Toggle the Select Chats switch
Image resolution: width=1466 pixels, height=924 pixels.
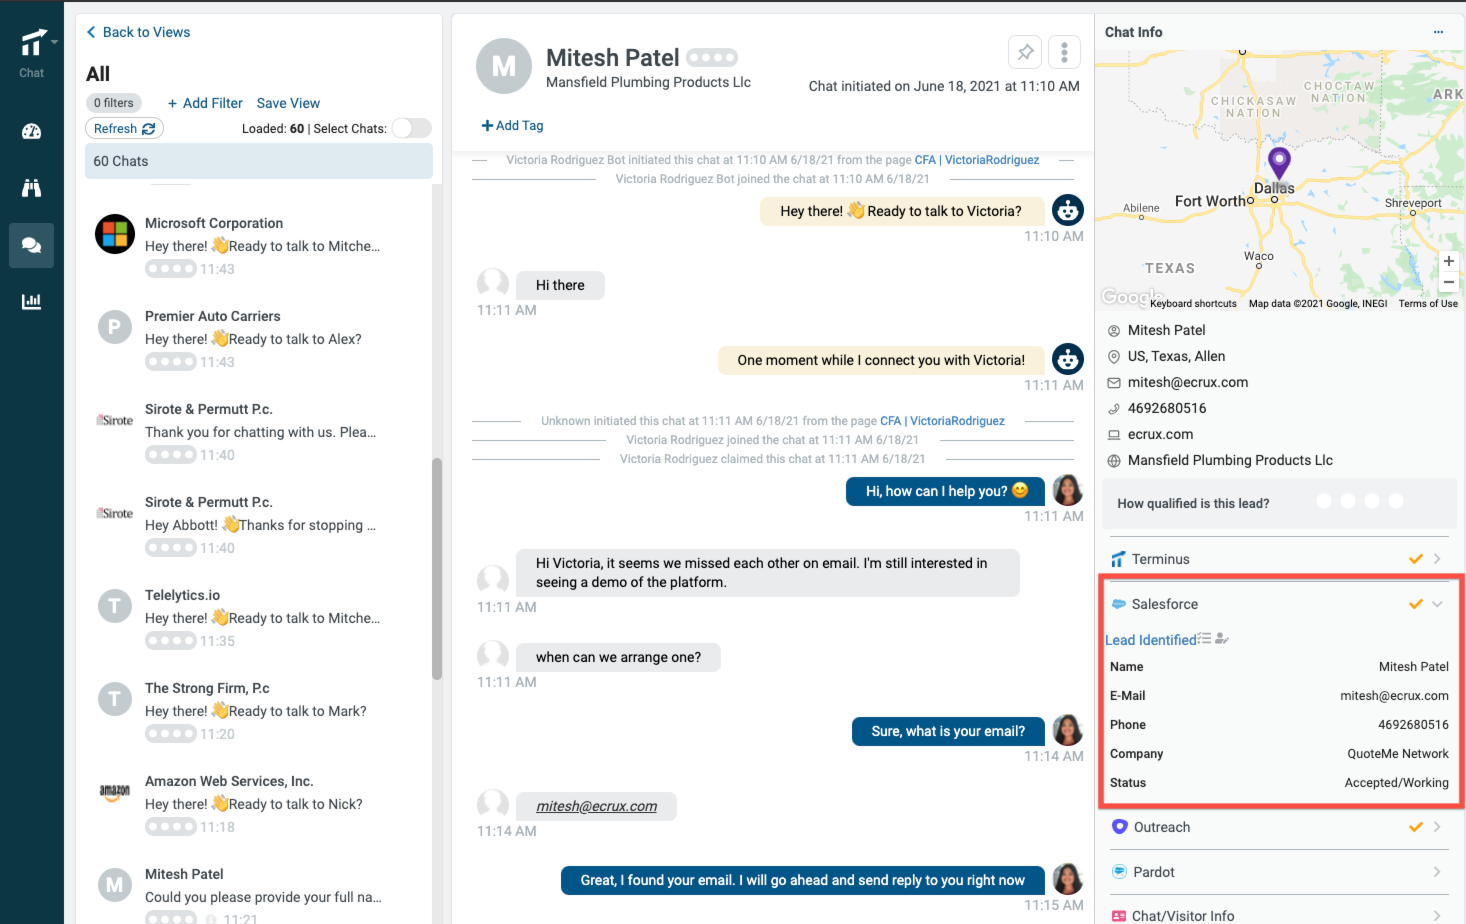pos(411,128)
